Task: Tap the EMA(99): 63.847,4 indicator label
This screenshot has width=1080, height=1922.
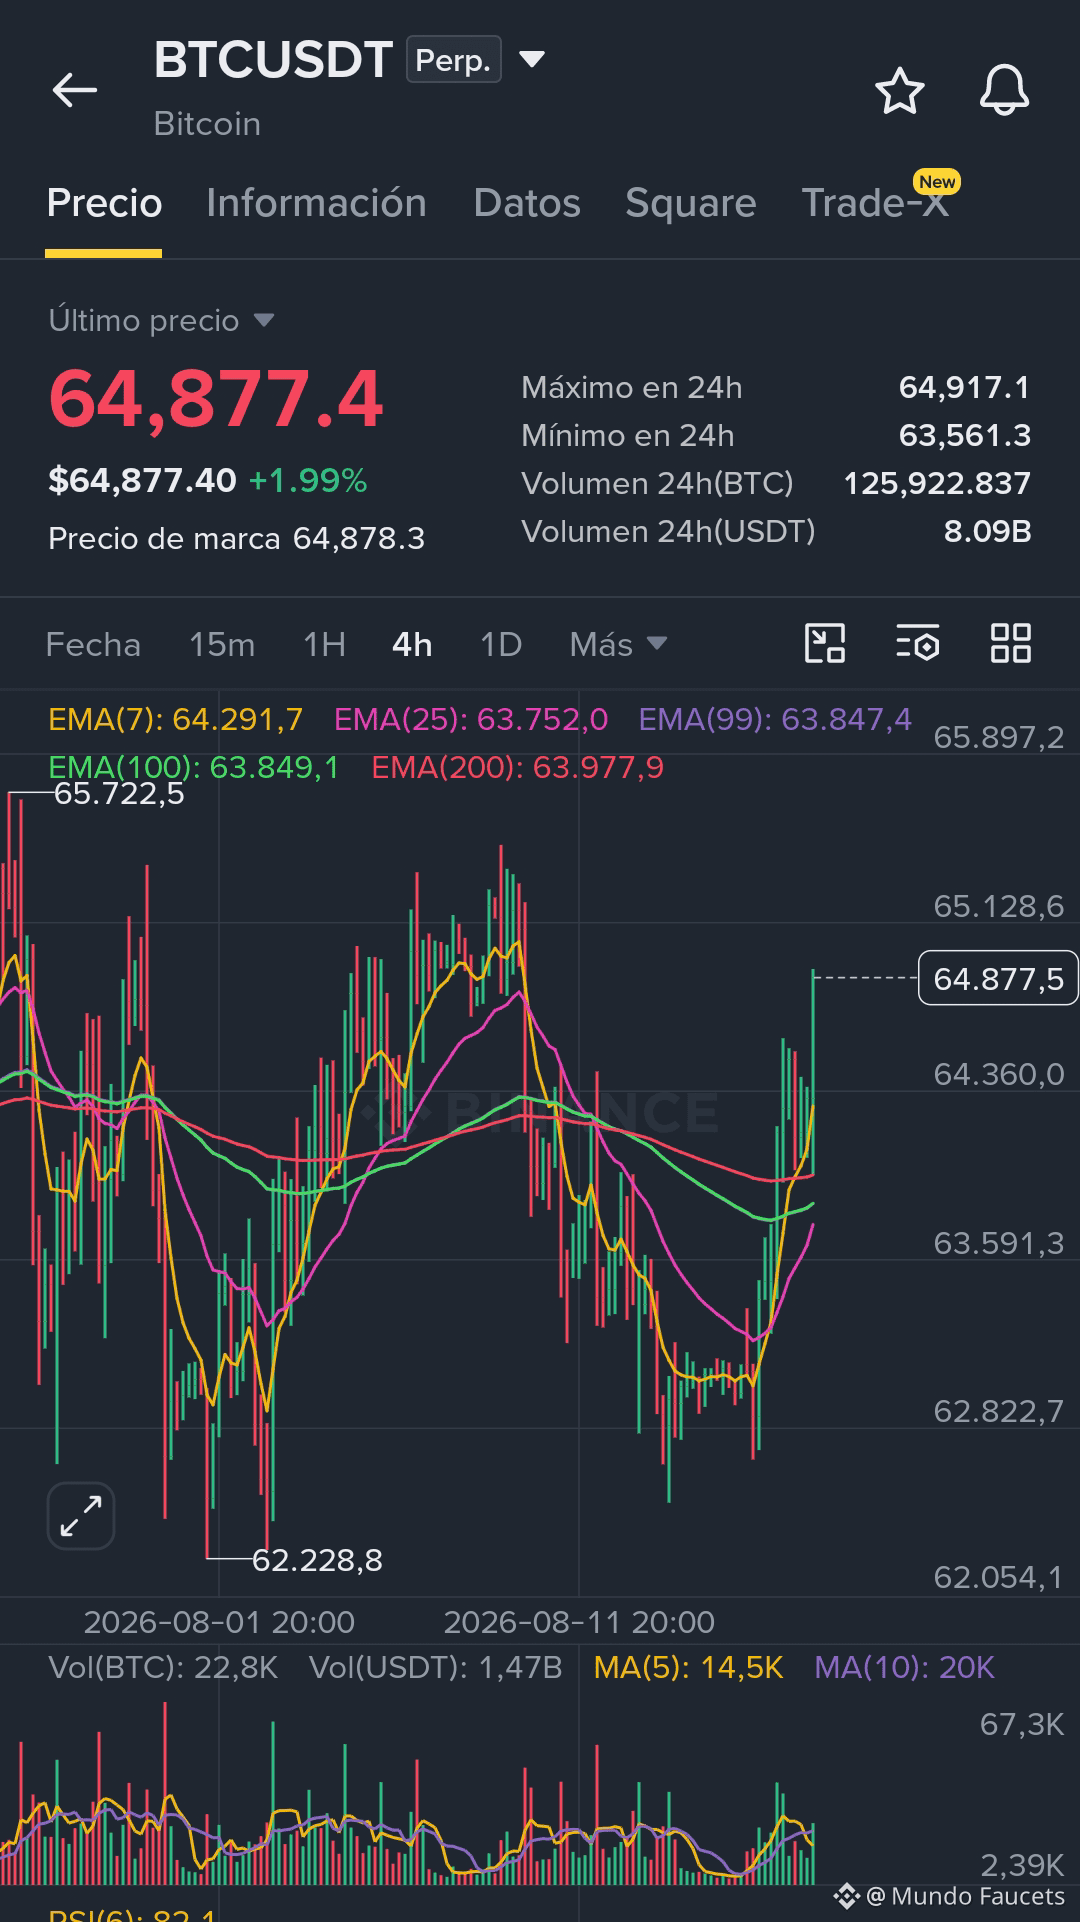Action: (775, 719)
